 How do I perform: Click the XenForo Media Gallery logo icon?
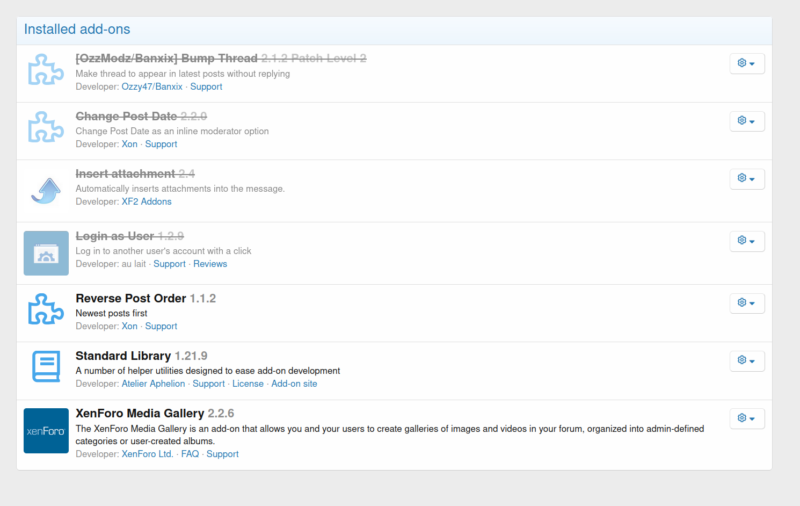[x=46, y=431]
